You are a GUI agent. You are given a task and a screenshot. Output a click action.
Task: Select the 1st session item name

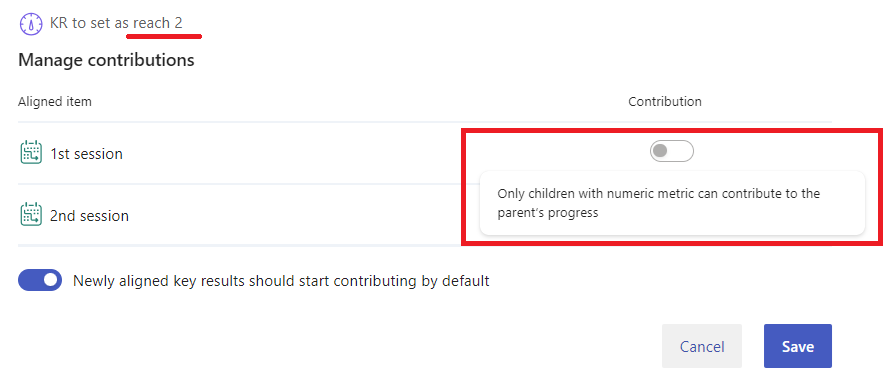pos(86,153)
